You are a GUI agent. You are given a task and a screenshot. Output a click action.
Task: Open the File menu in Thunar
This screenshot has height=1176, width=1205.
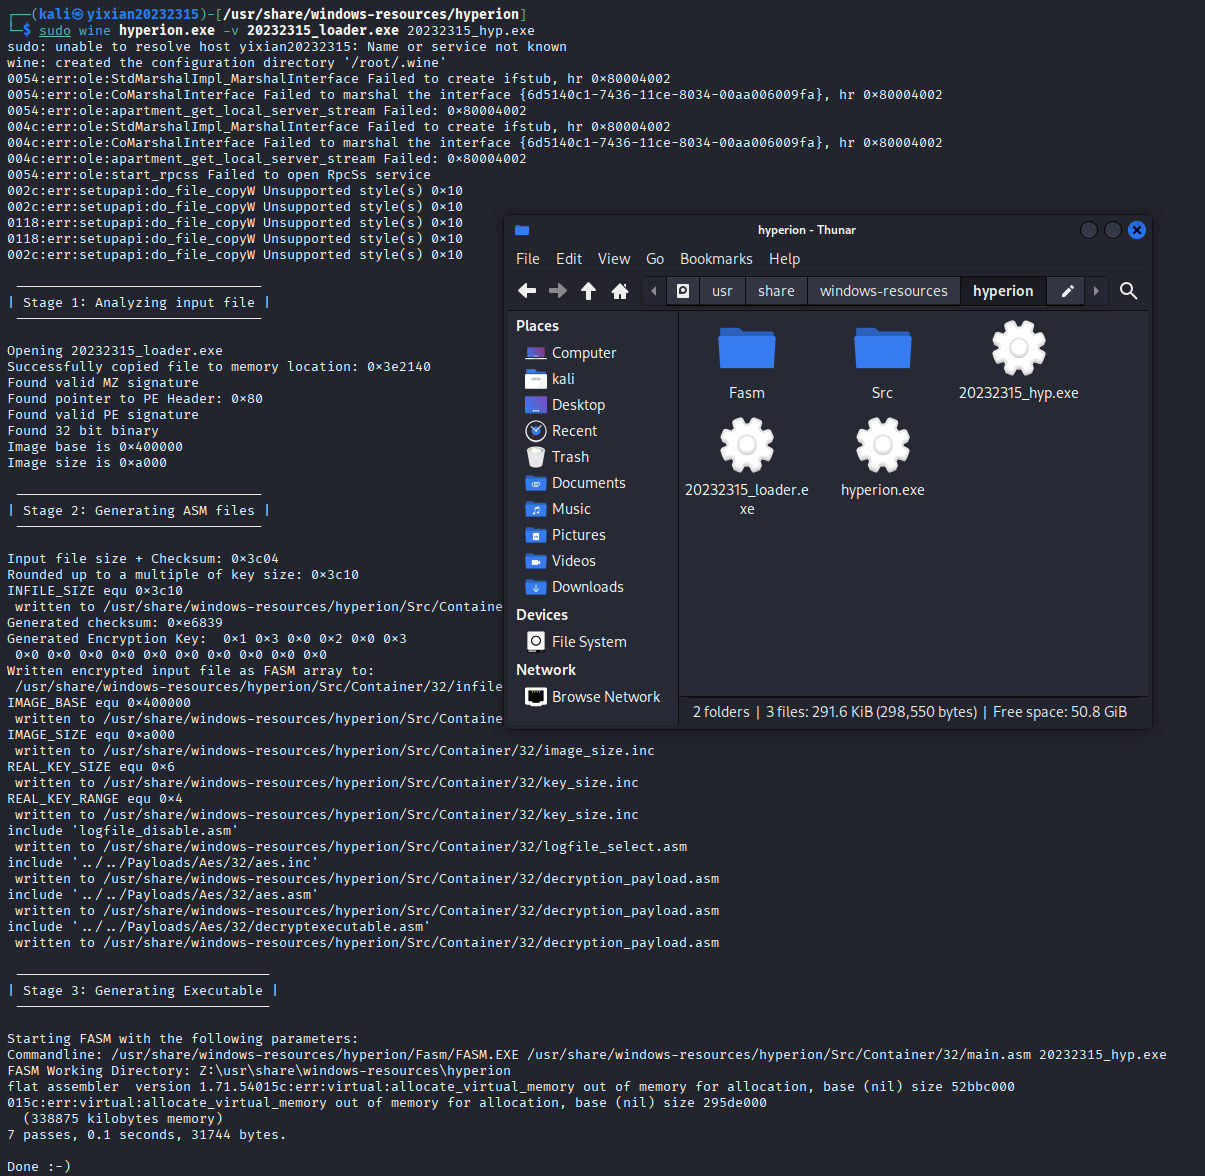pyautogui.click(x=528, y=259)
